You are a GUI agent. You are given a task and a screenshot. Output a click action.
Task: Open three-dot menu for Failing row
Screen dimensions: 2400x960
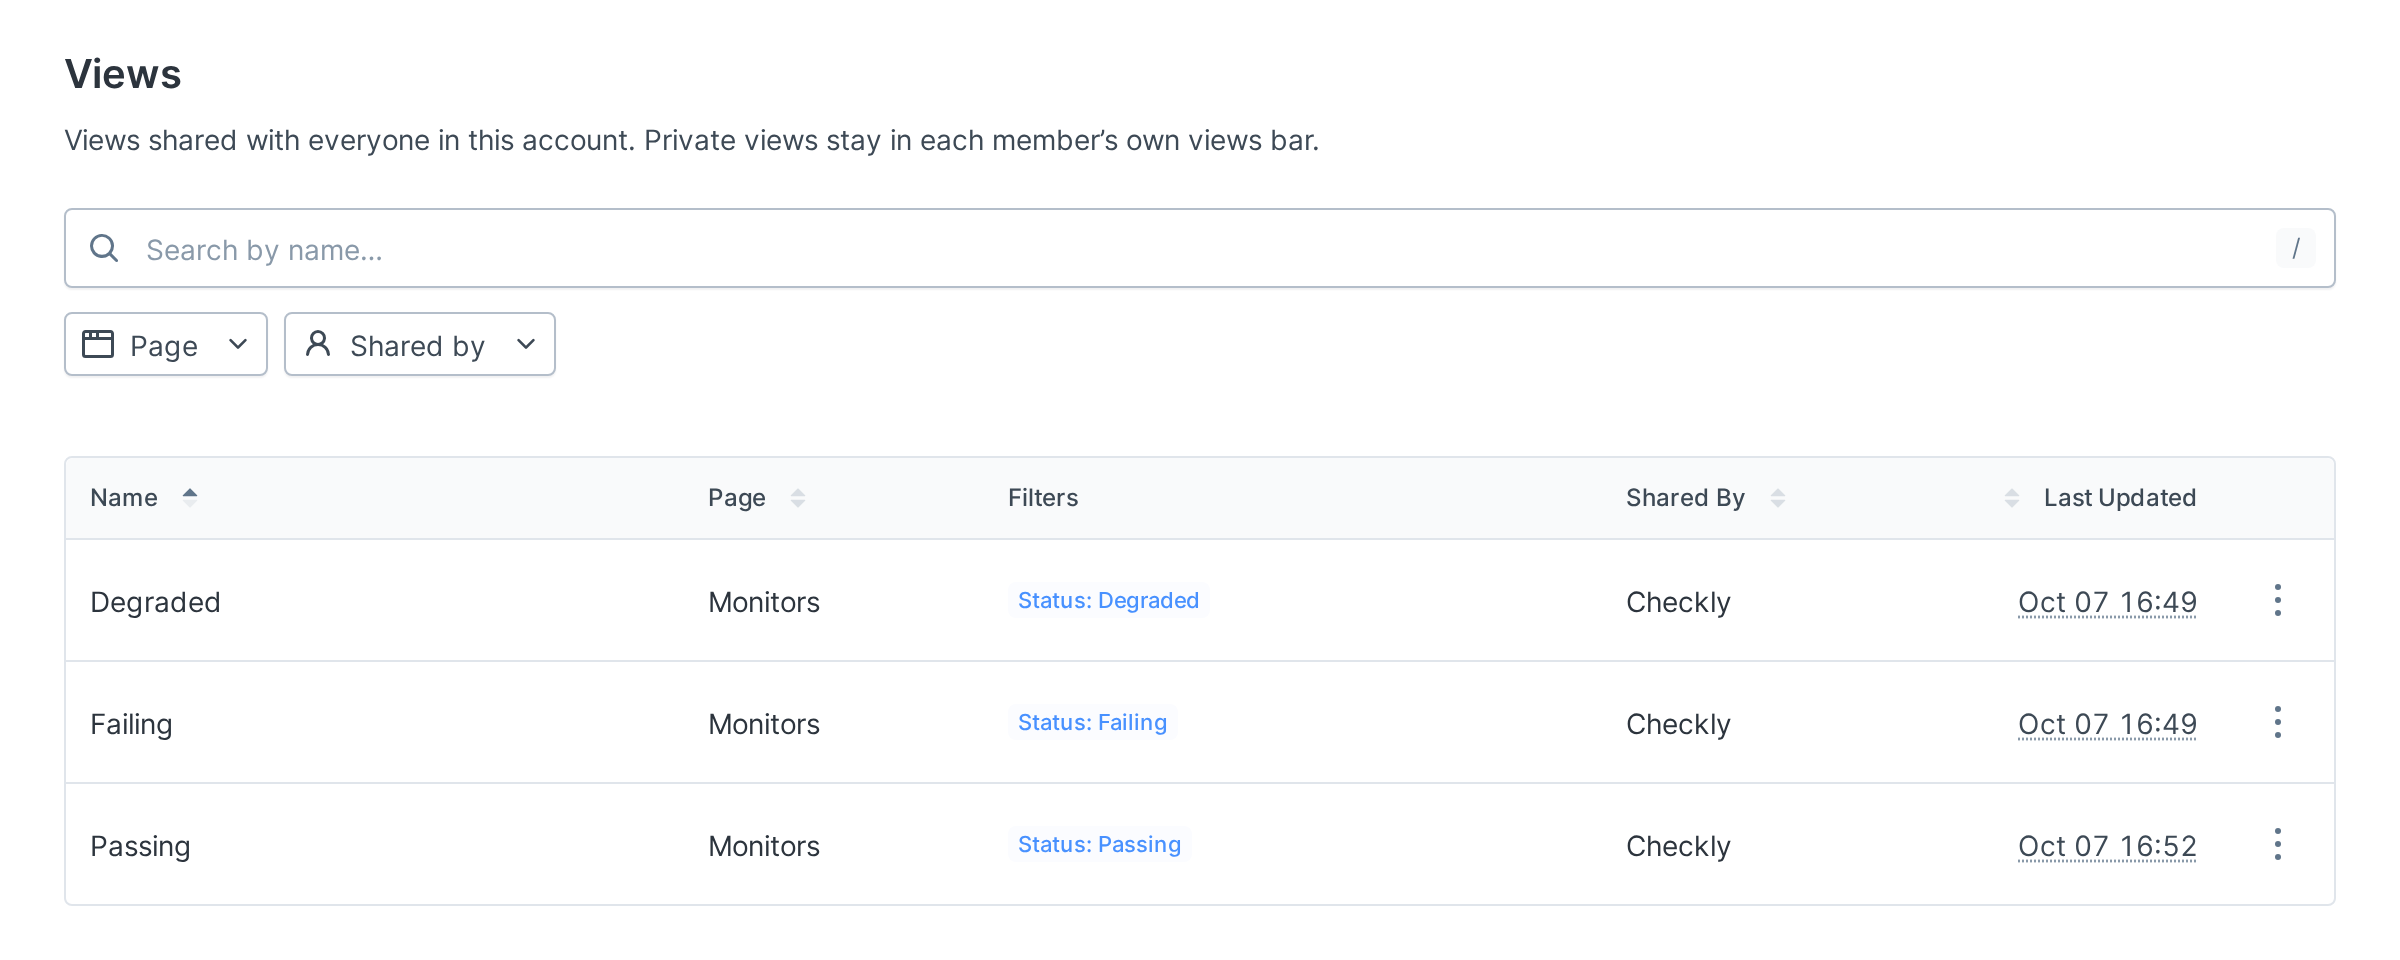pos(2277,722)
